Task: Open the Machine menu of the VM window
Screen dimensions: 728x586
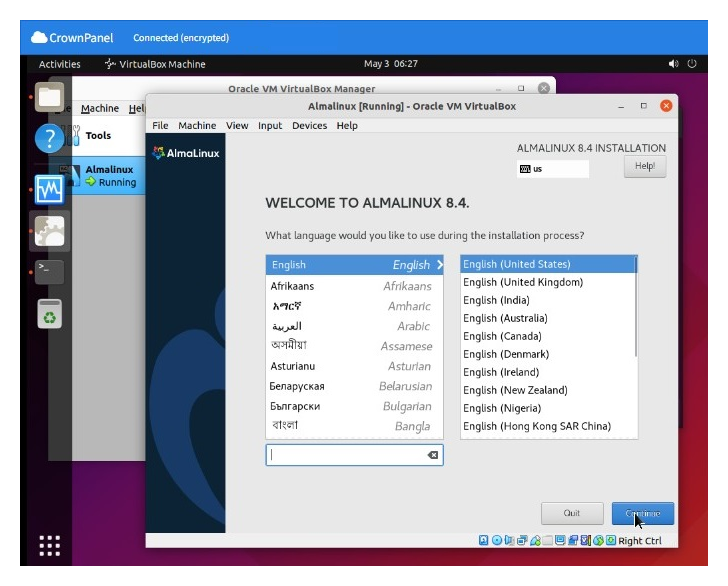Action: point(197,125)
